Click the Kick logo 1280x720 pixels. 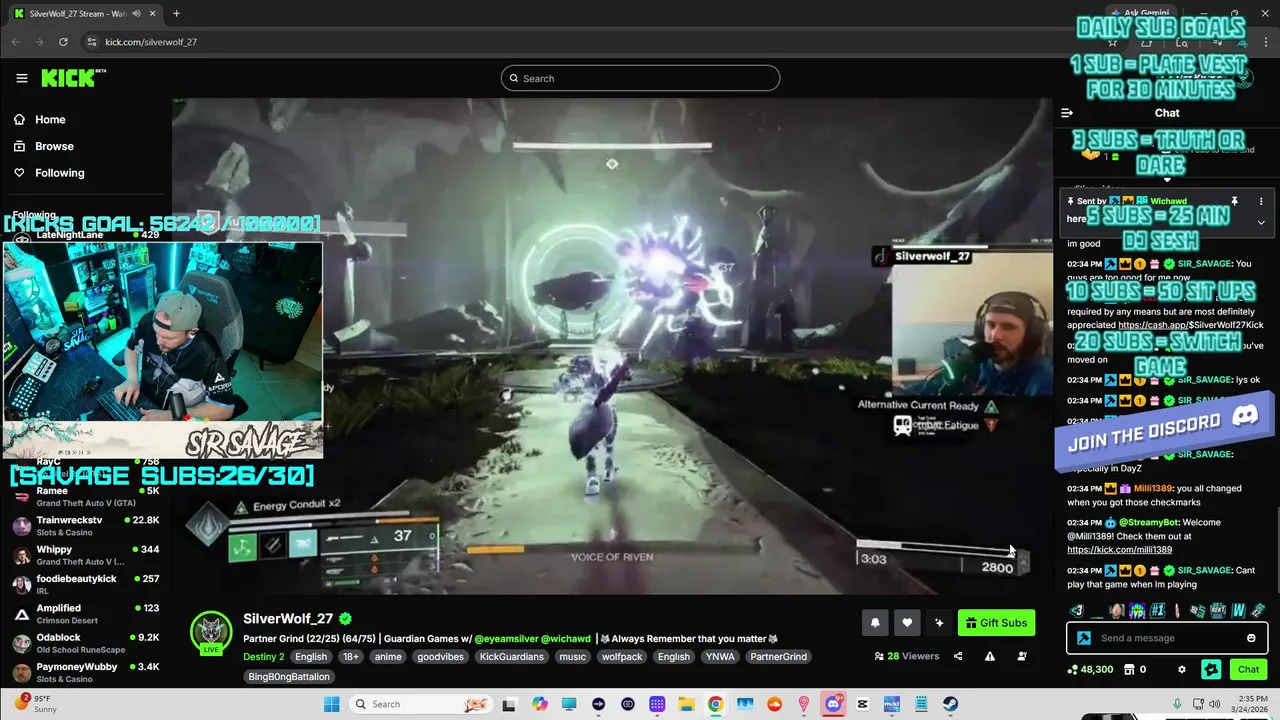[73, 78]
